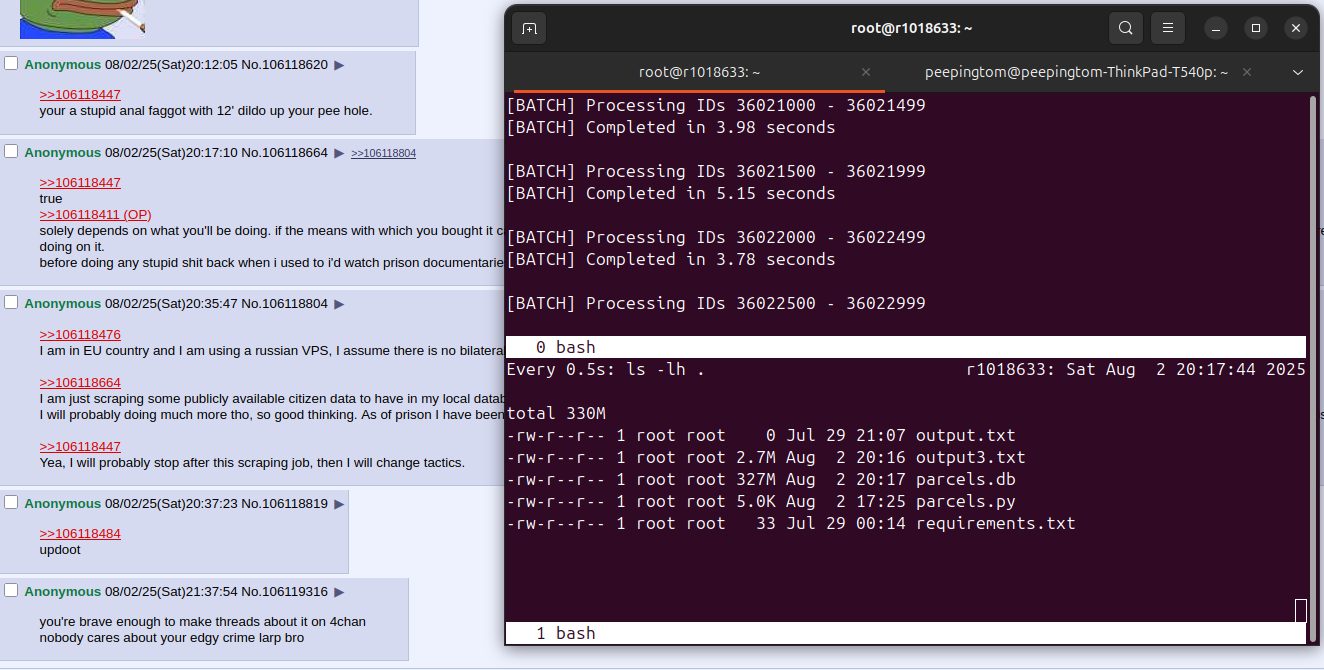Tick the checkbox for post No.106119316
This screenshot has width=1324, height=670.
(x=12, y=591)
